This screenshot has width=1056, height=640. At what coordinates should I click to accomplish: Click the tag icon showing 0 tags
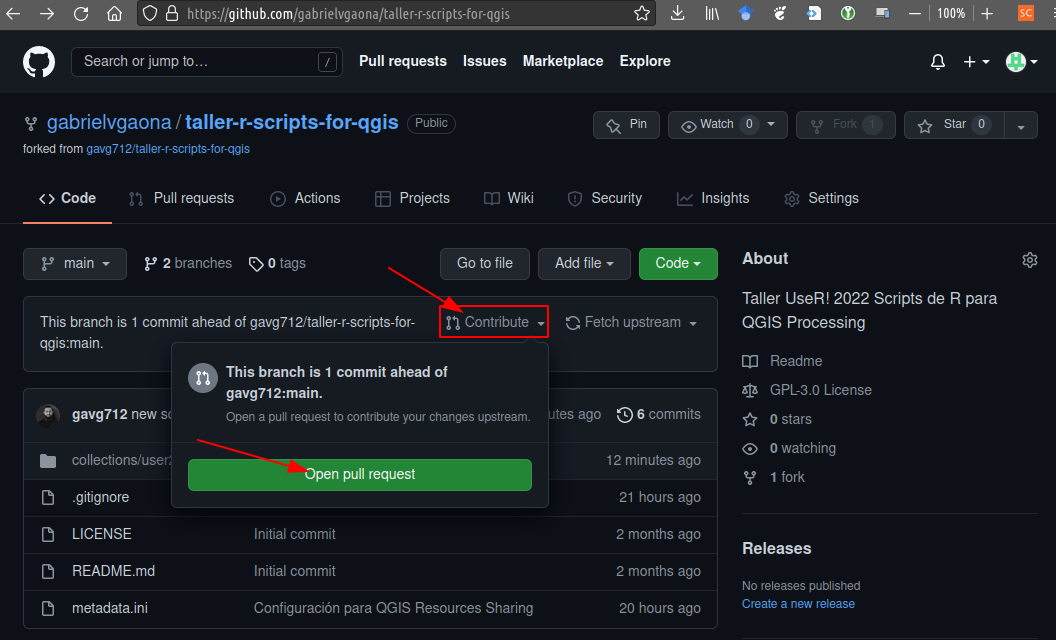point(257,263)
